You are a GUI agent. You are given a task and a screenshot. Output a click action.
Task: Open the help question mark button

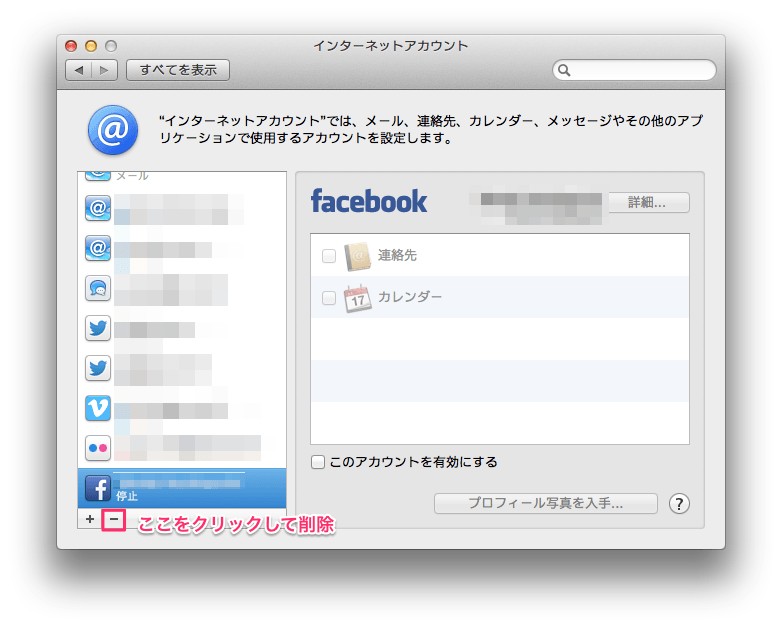point(679,504)
